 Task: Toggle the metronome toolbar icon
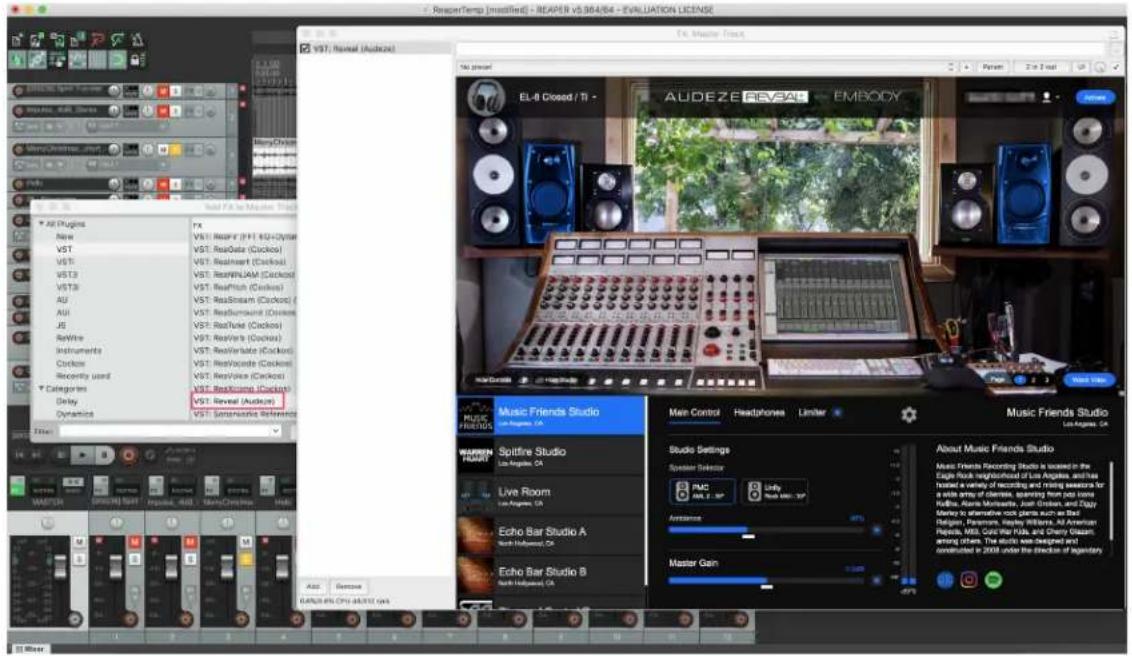tap(137, 40)
